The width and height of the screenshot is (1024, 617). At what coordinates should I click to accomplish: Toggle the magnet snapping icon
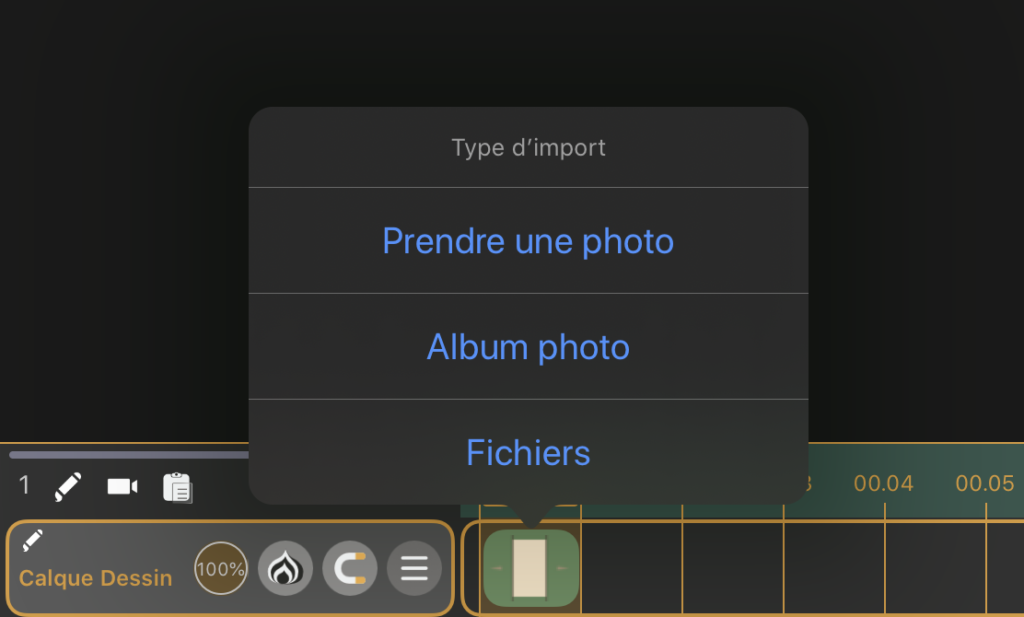[350, 569]
